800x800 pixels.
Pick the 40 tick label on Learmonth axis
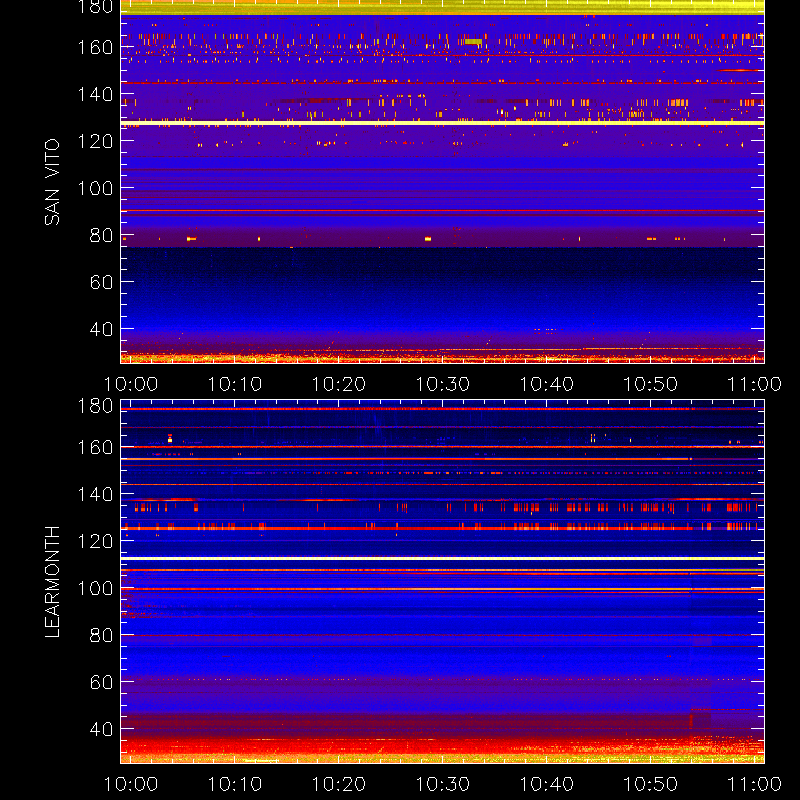(102, 729)
